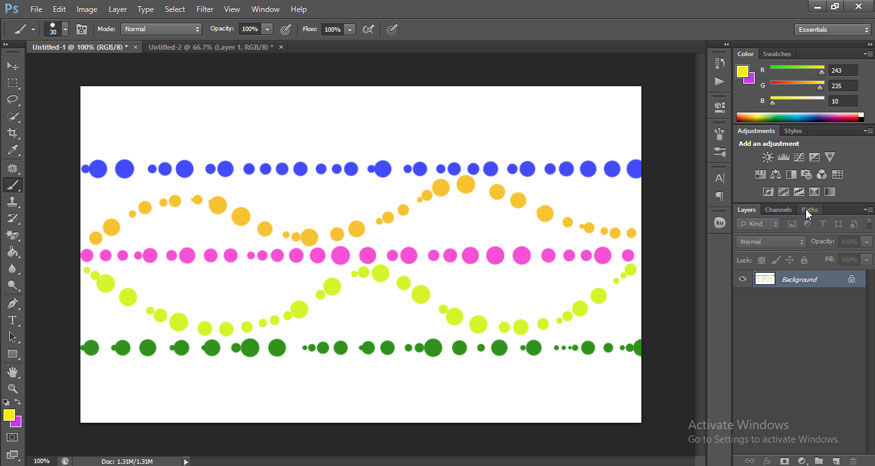Click the Zoom tool in toolbox
Viewport: 875px width, 466px height.
pos(13,388)
